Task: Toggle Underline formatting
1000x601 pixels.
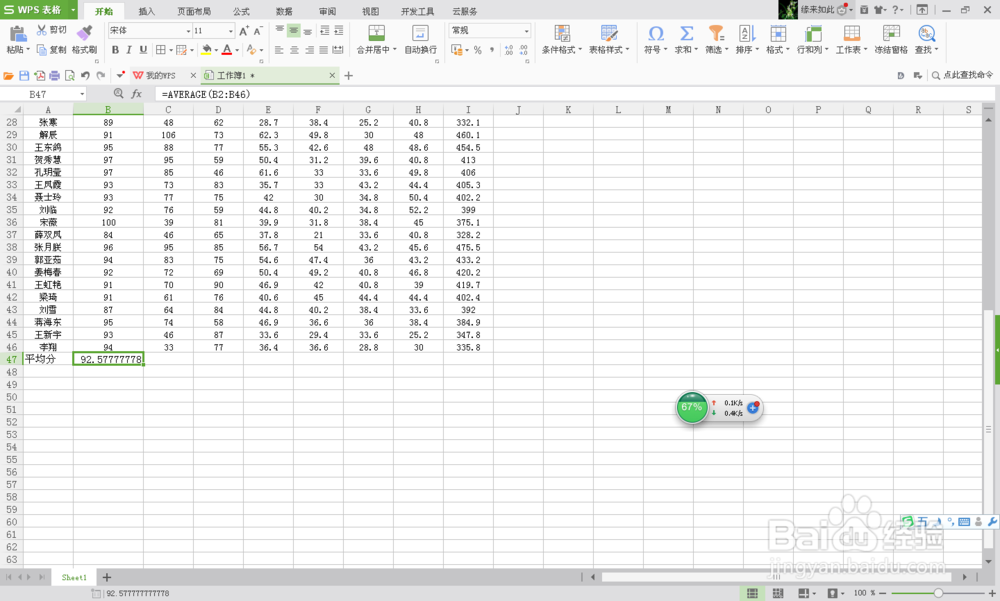Action: (143, 50)
